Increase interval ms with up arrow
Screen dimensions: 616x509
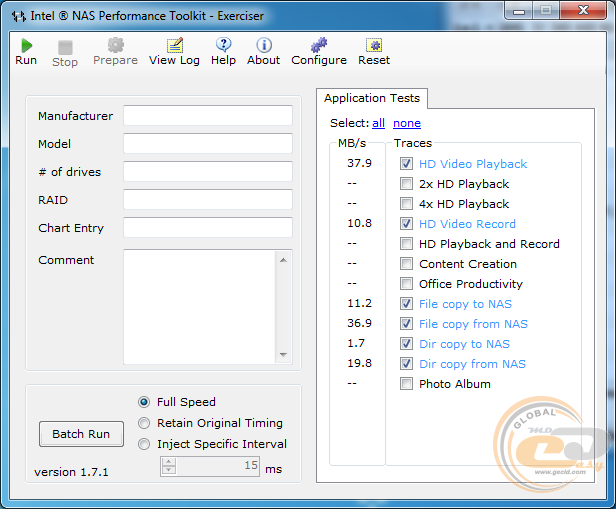[169, 462]
